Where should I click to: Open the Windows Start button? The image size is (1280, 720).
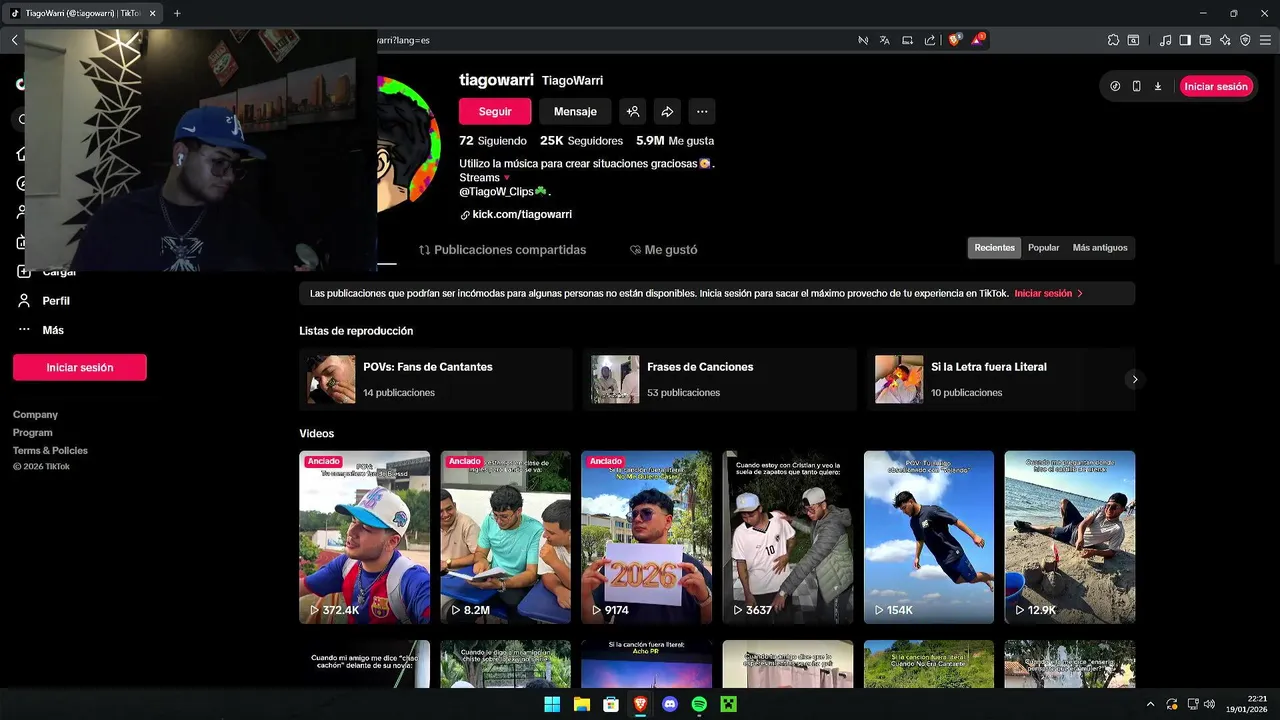552,704
